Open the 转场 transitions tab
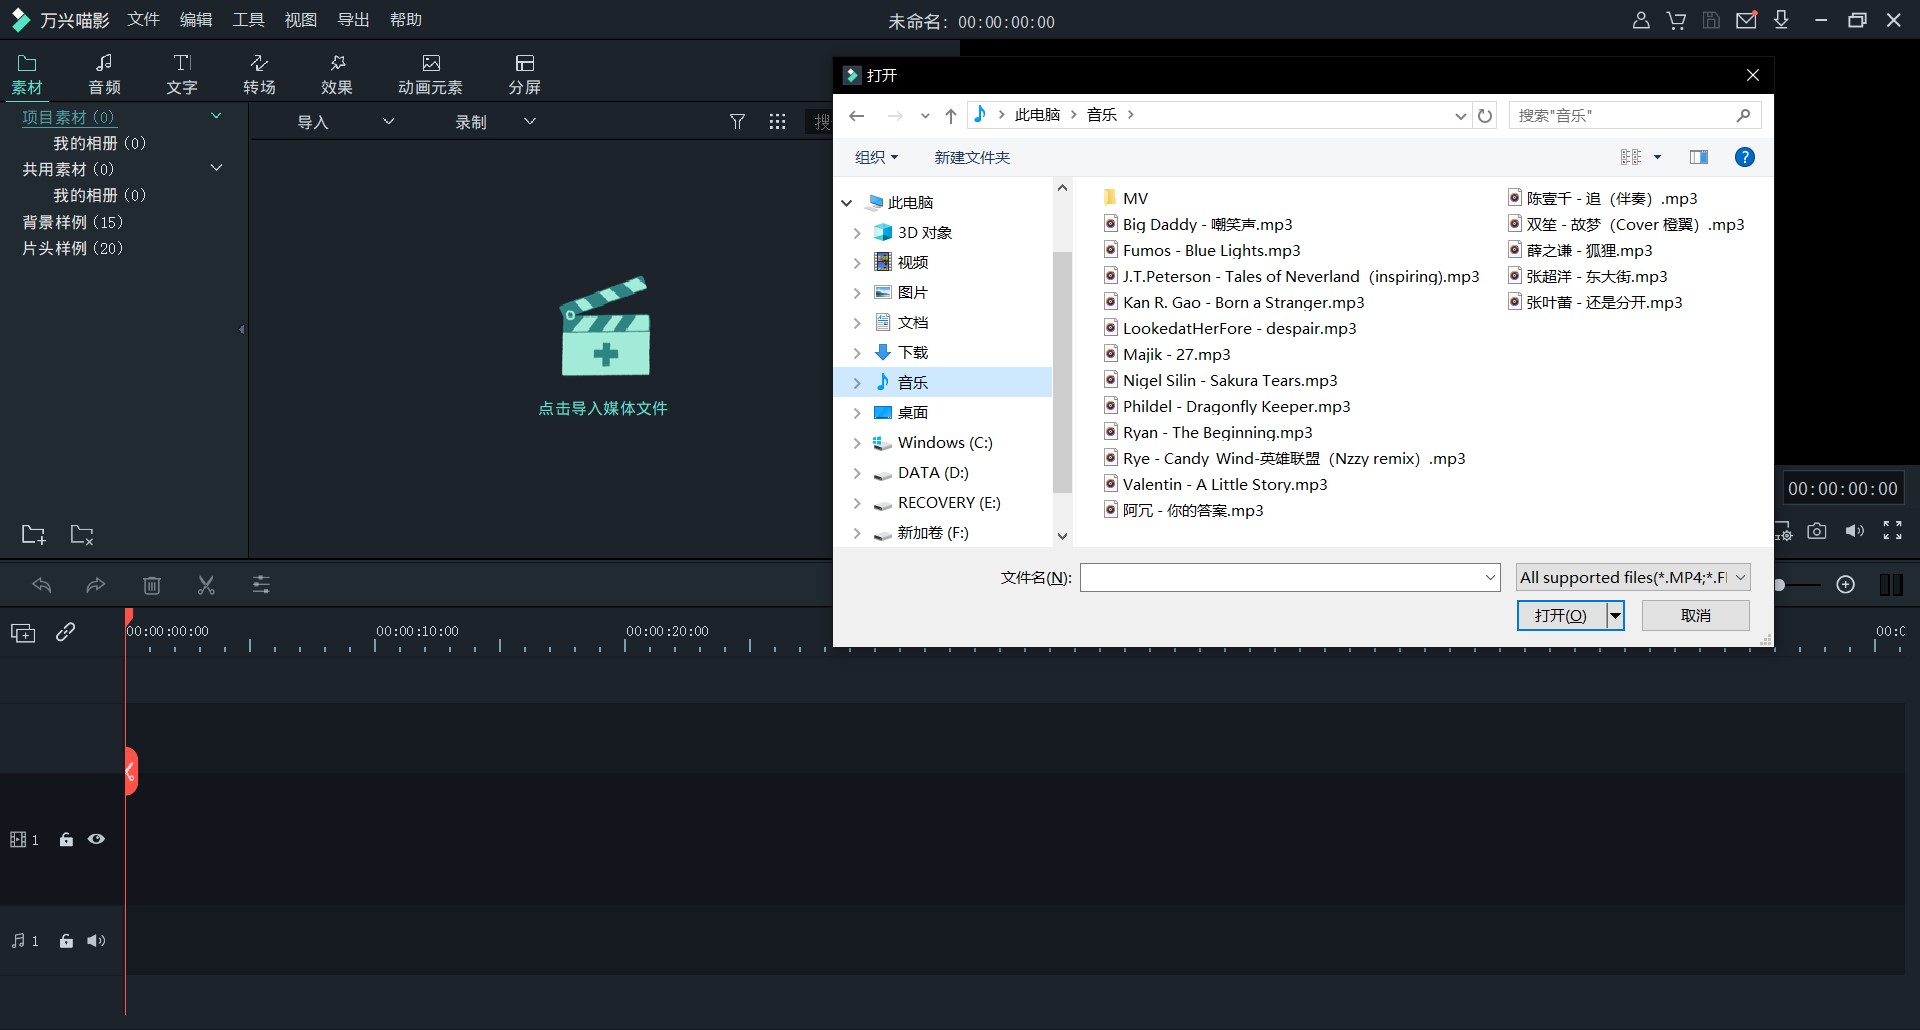The width and height of the screenshot is (1920, 1030). tap(259, 74)
